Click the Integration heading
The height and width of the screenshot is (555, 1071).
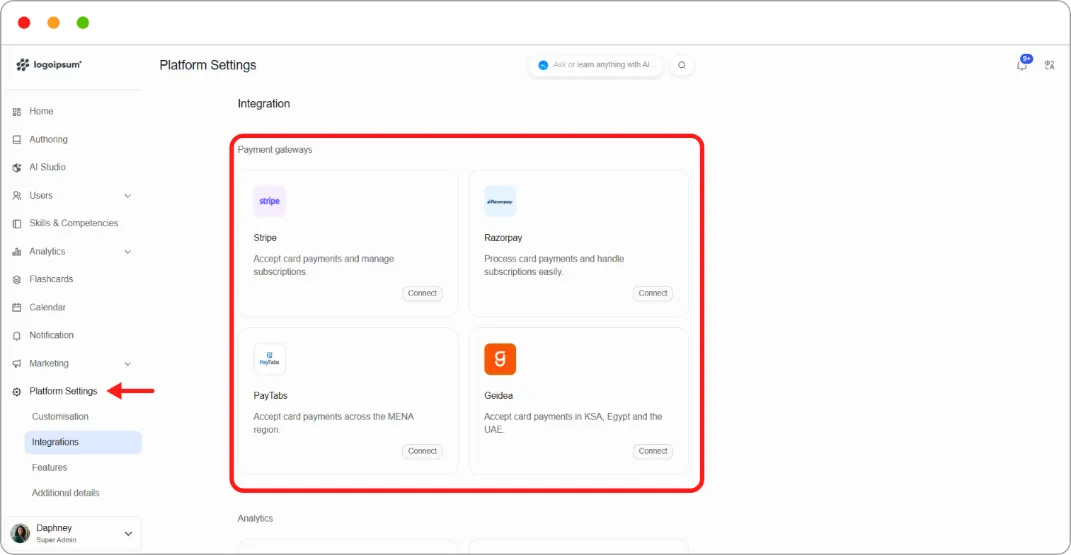264,104
